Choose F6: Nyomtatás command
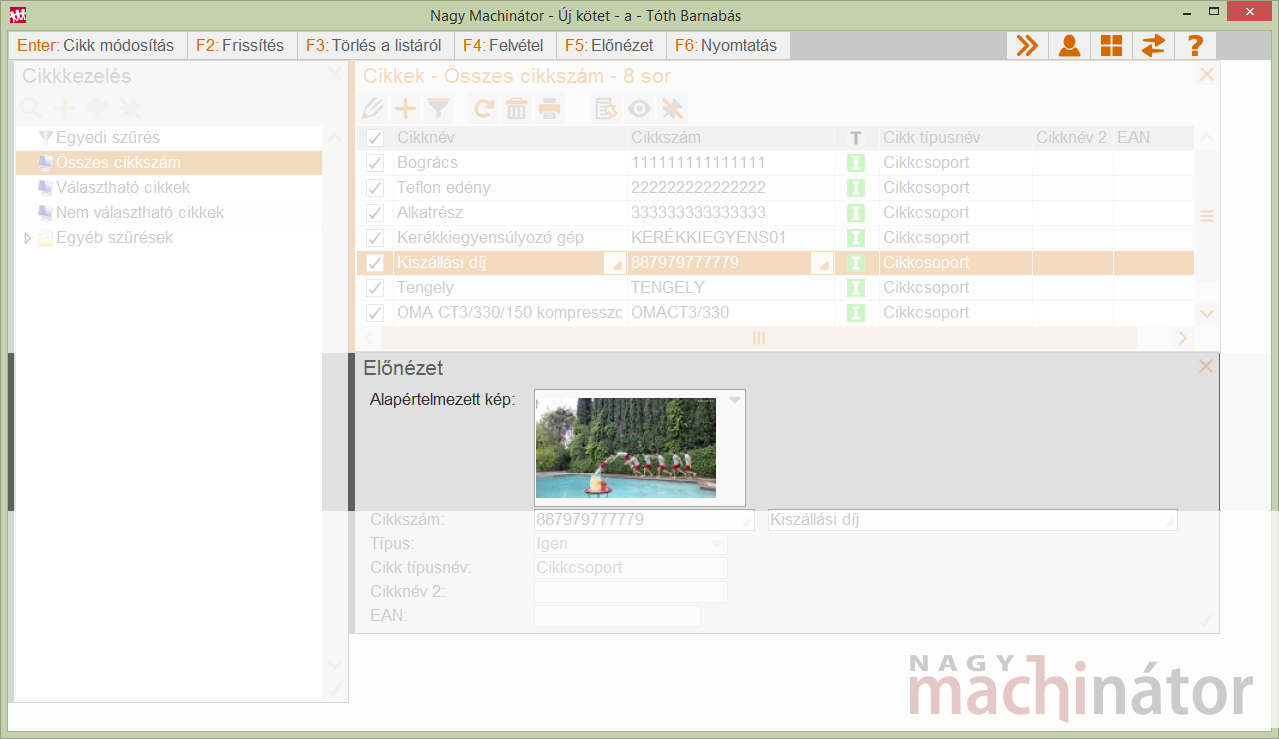 click(x=726, y=45)
